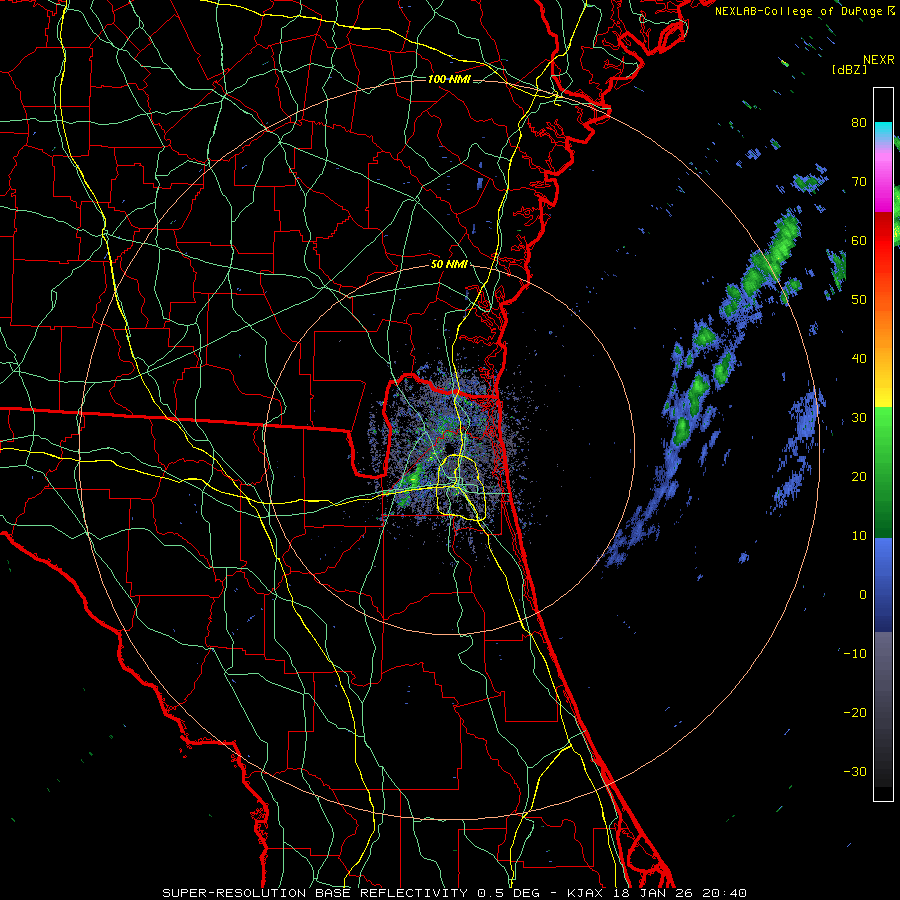Click the blue band of the dBZ color bar

coord(883,584)
